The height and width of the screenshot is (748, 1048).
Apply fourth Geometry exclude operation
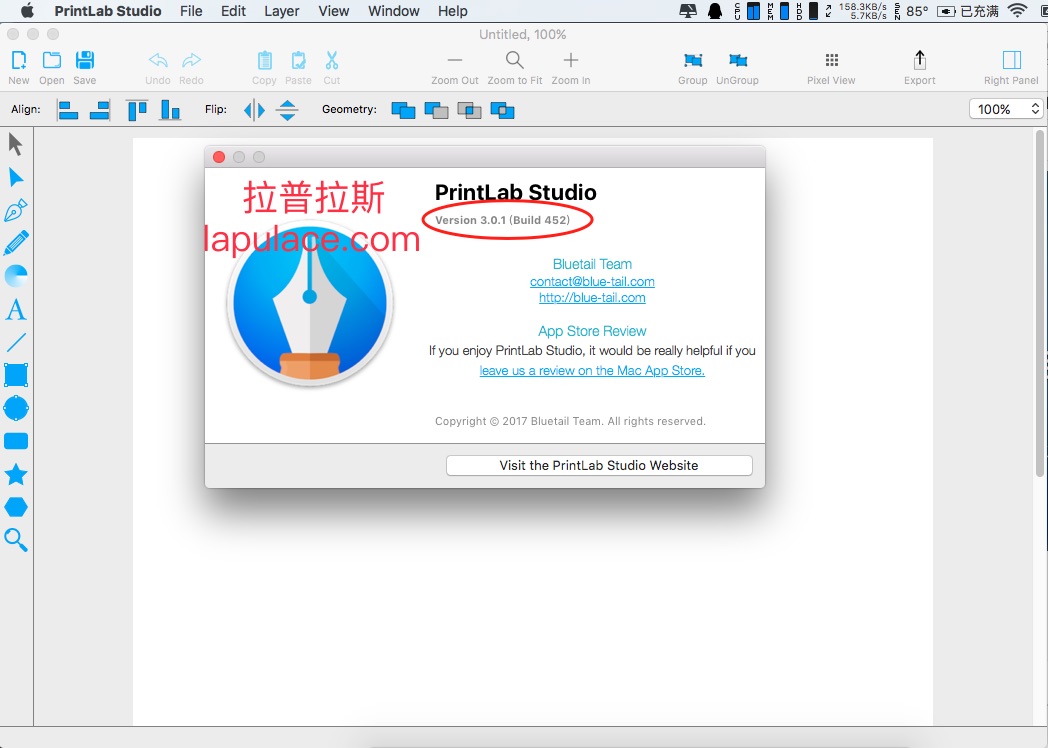[x=503, y=110]
